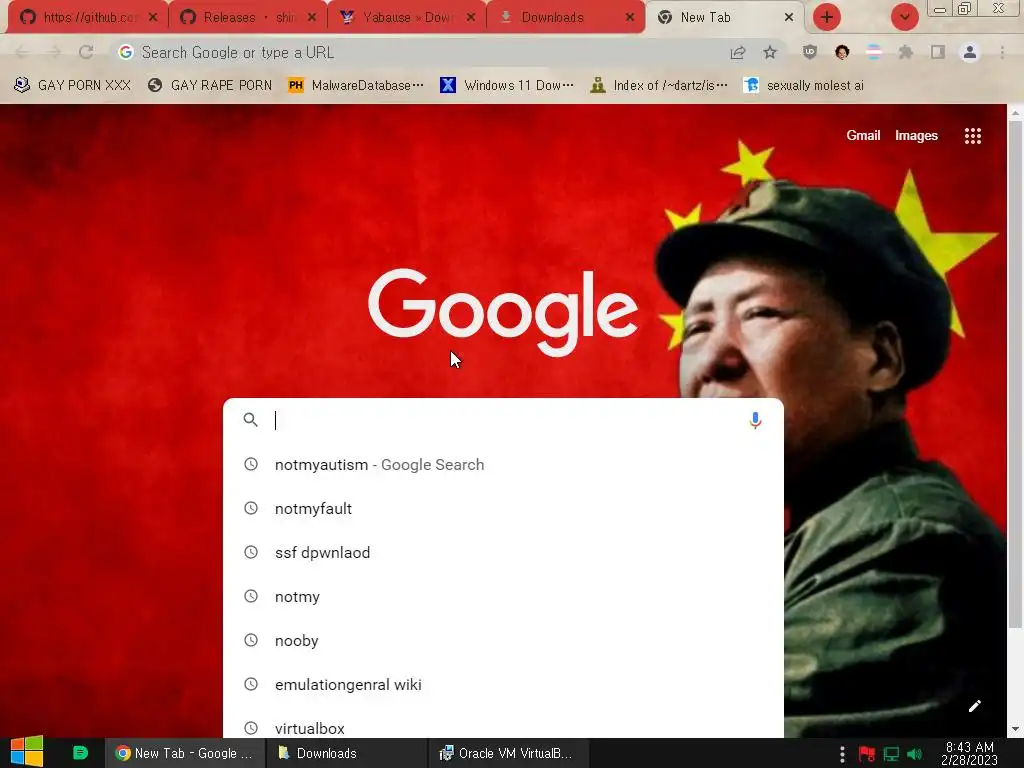Close the Downloads browser tab

(x=630, y=17)
